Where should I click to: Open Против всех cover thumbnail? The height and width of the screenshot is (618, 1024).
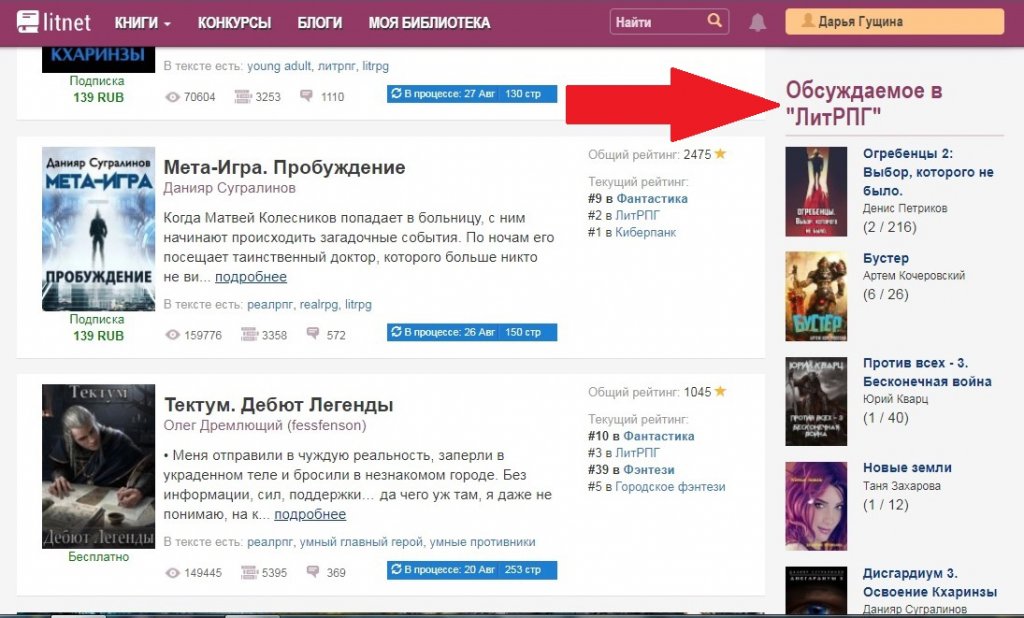[x=816, y=401]
